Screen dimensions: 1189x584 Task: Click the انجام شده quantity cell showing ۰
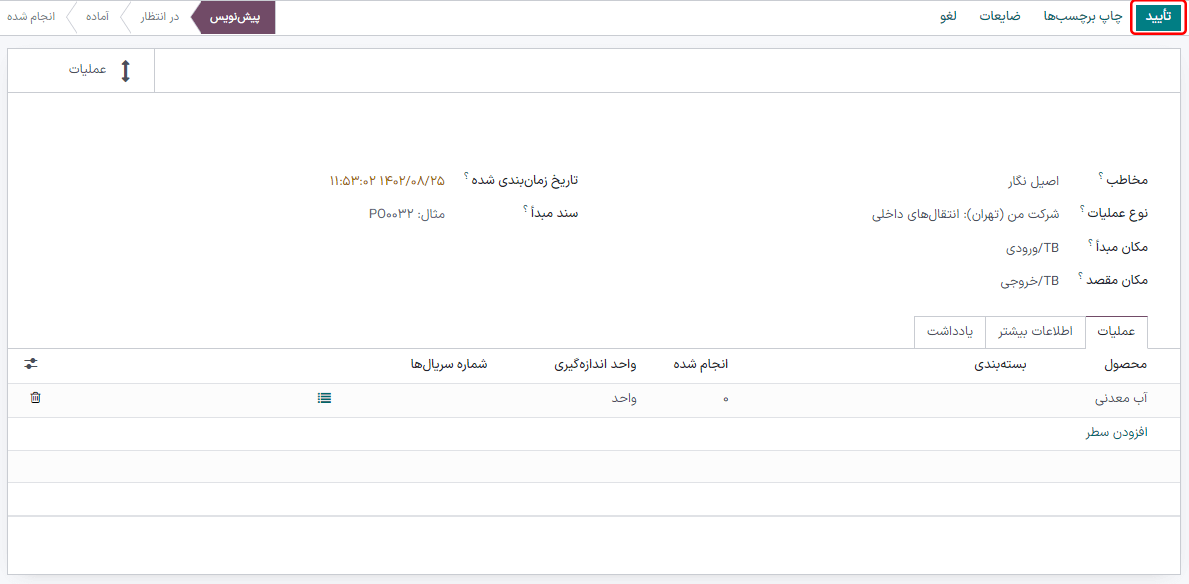point(725,398)
